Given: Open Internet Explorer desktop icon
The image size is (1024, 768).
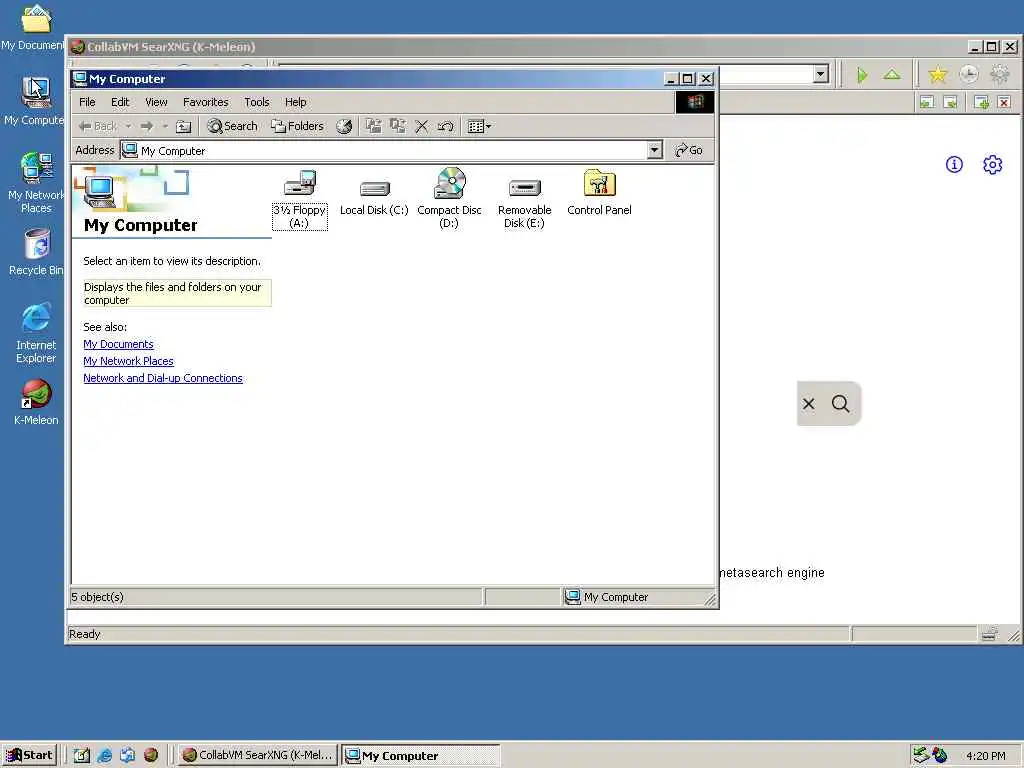Looking at the screenshot, I should [36, 333].
